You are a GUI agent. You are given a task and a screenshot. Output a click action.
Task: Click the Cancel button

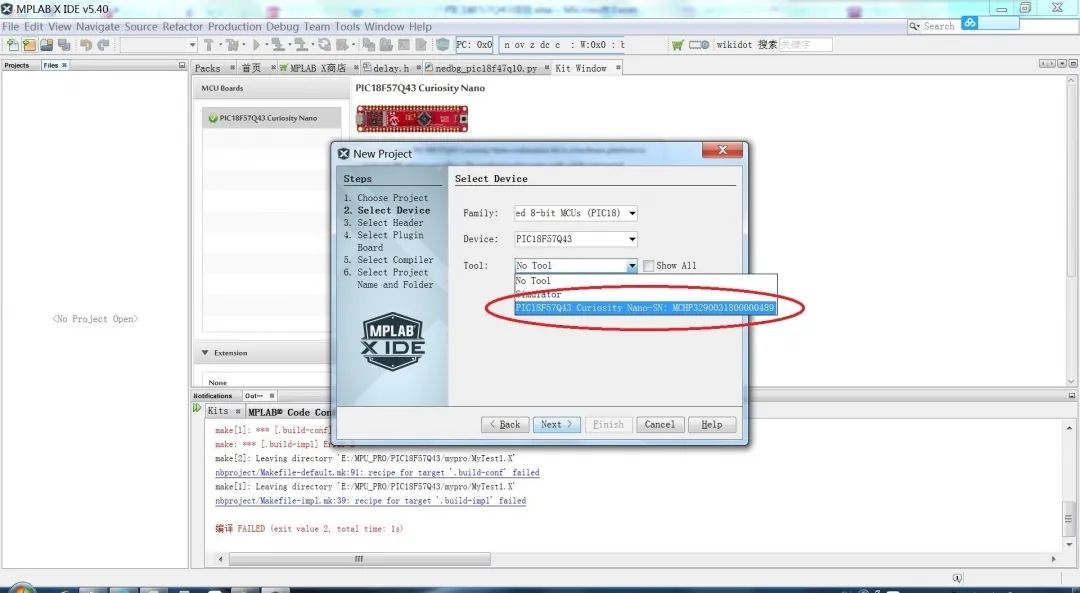coord(659,424)
